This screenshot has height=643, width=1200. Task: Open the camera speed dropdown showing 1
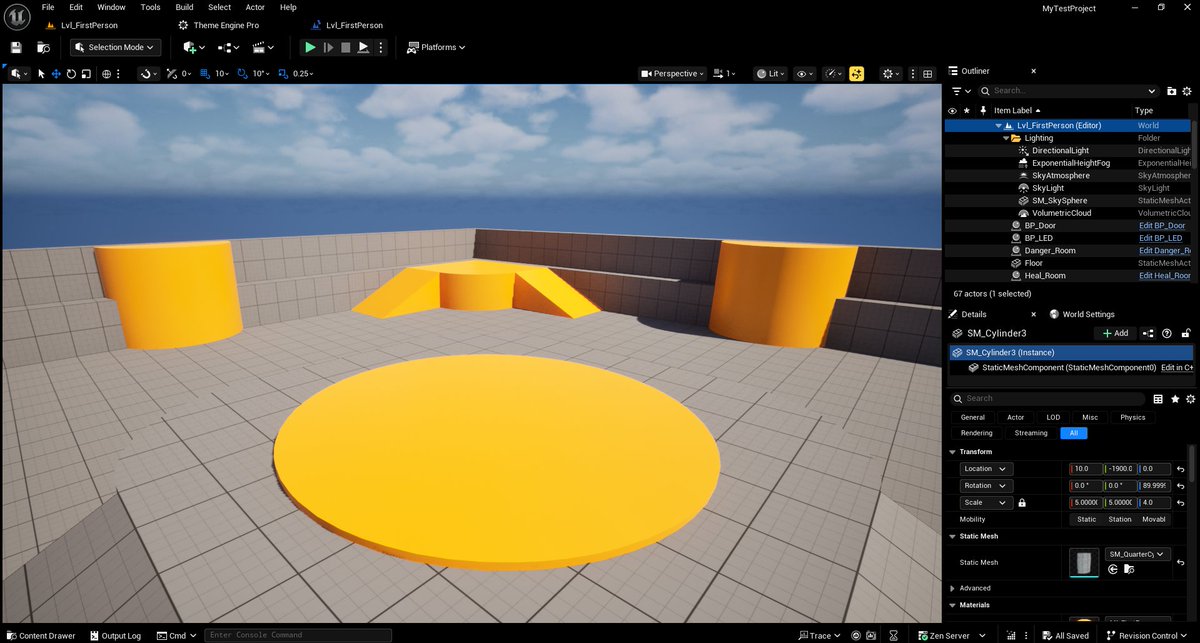pos(726,73)
